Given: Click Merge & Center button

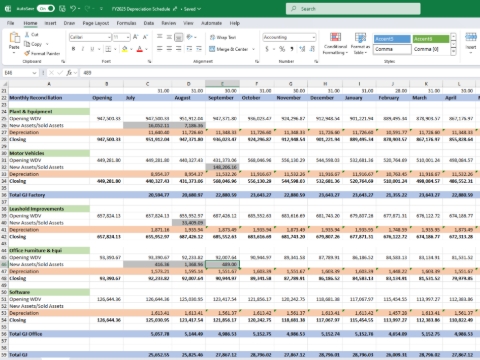Looking at the screenshot, I should click(x=229, y=49).
